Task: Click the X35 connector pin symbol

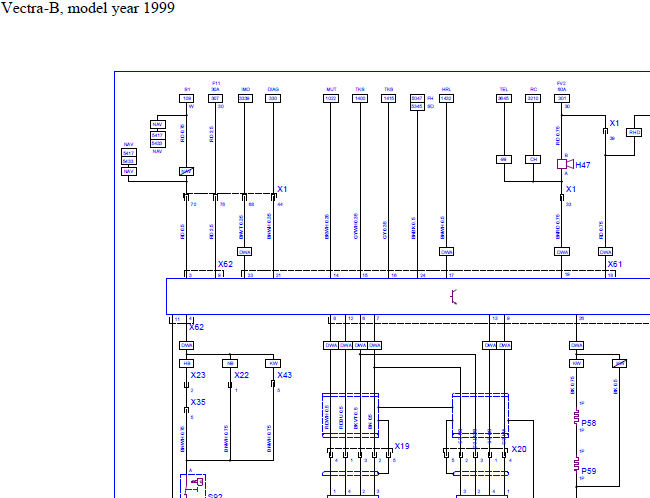Action: 186,411
